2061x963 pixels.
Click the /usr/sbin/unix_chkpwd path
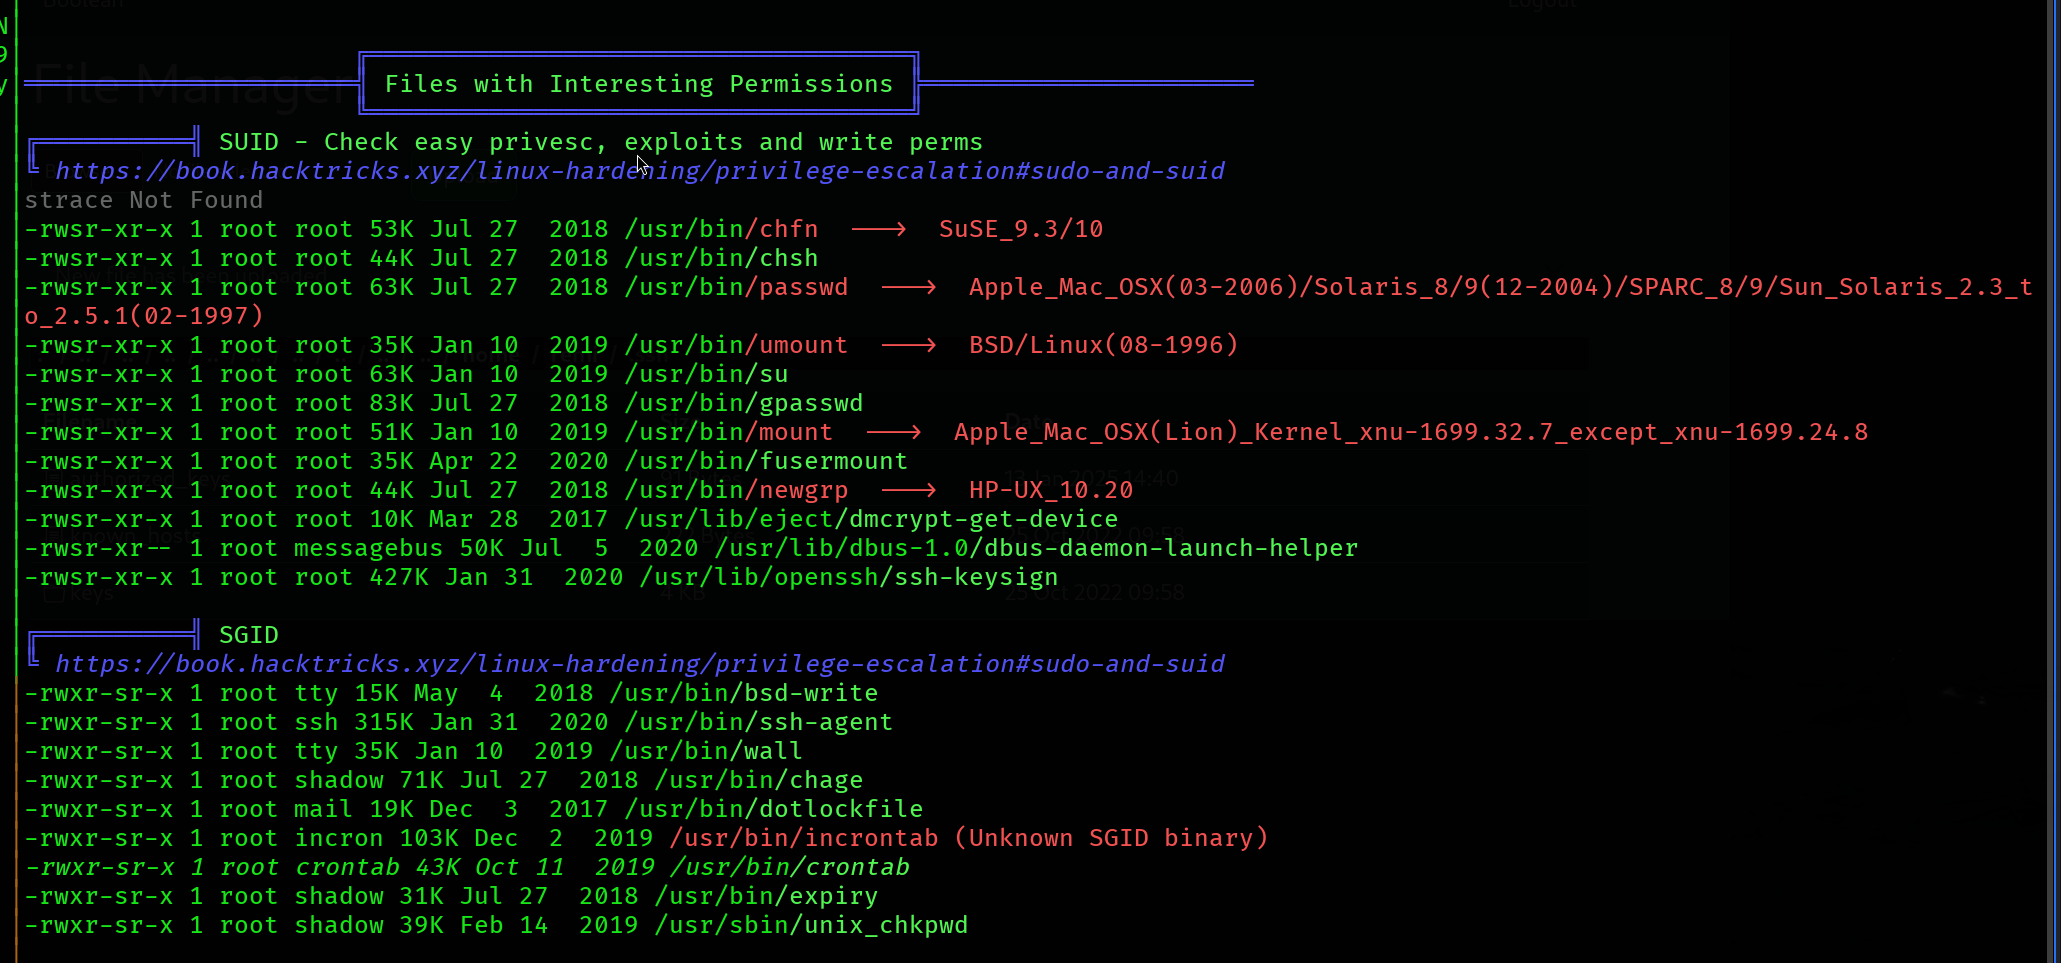click(x=811, y=925)
